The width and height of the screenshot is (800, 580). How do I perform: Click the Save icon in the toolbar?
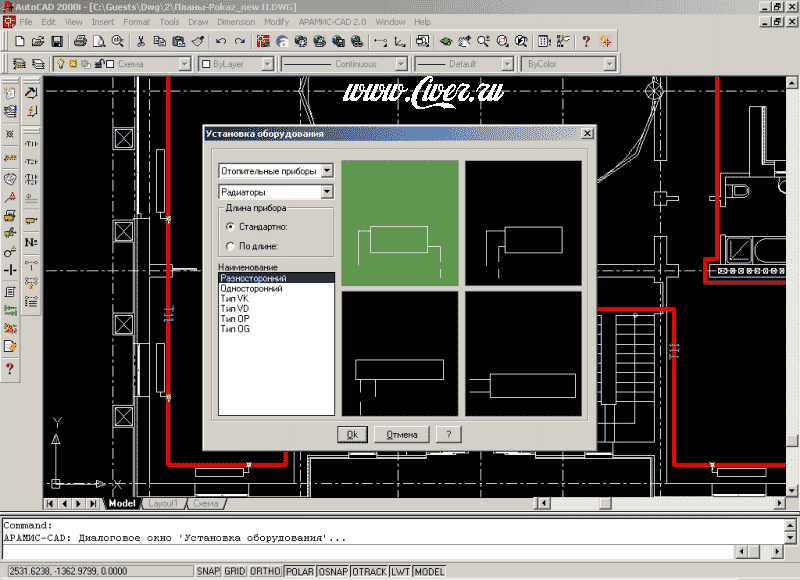click(57, 42)
